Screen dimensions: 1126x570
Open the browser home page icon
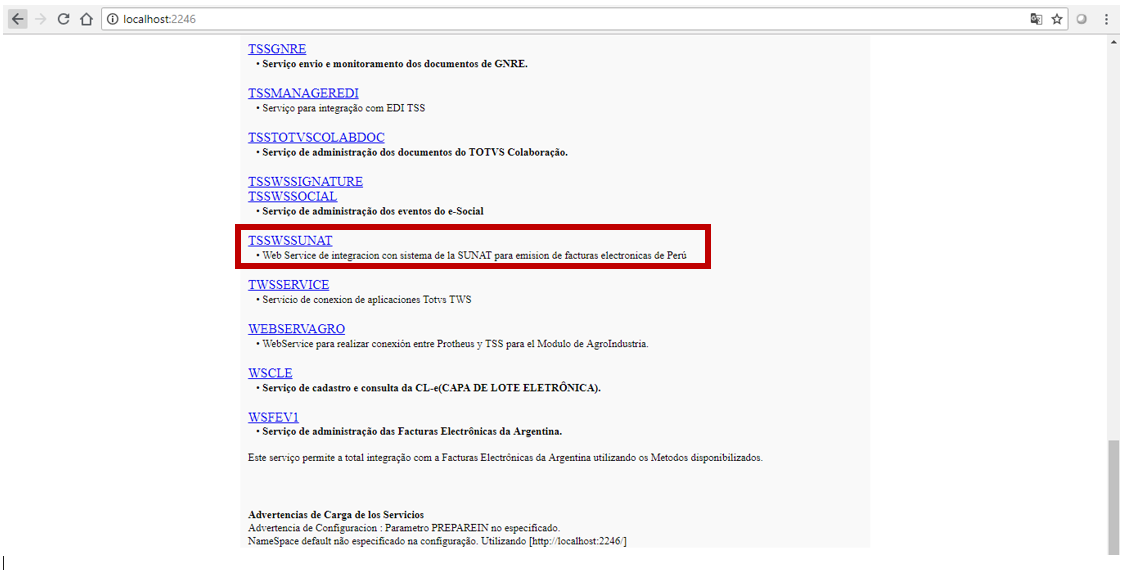pos(86,19)
